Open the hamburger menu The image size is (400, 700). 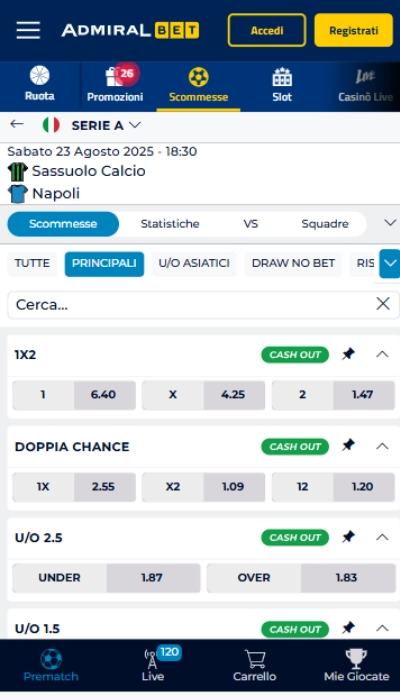point(28,30)
